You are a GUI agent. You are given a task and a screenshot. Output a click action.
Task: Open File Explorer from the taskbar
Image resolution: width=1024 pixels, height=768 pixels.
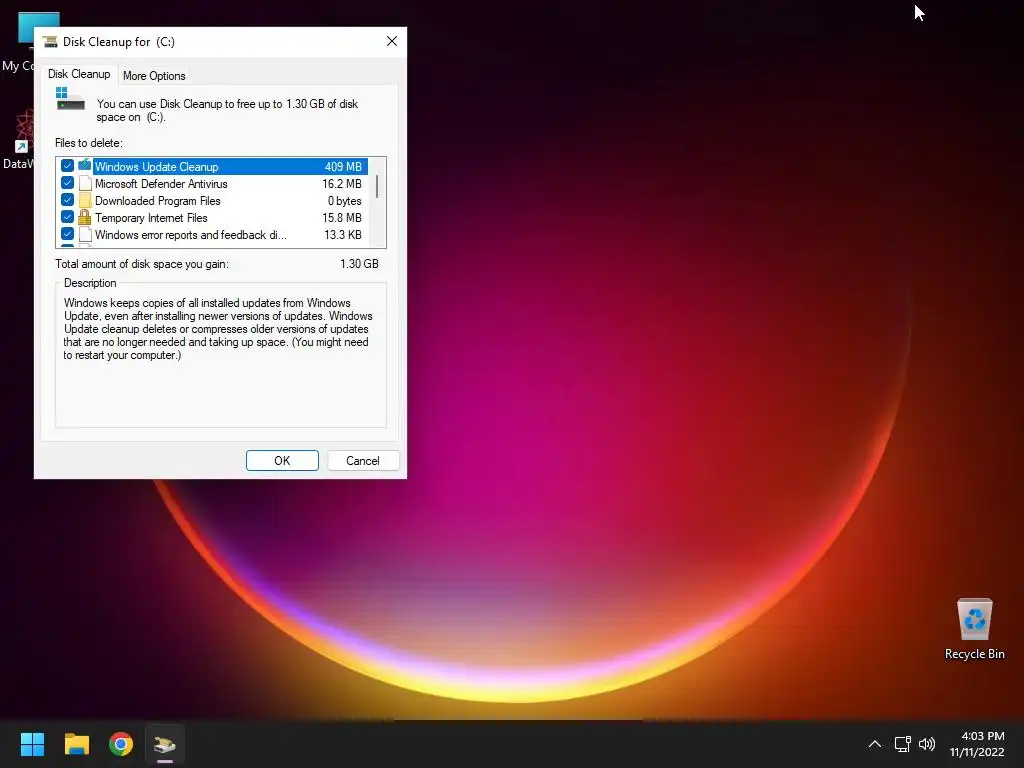point(76,744)
